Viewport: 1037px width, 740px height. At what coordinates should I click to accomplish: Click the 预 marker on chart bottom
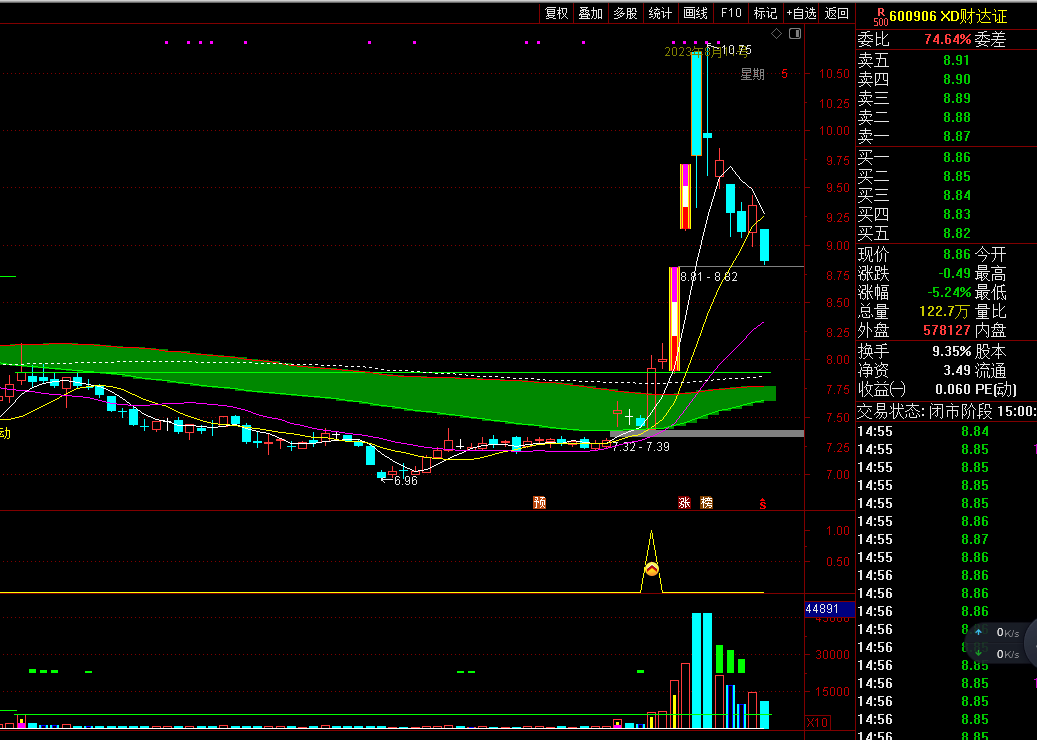click(540, 503)
